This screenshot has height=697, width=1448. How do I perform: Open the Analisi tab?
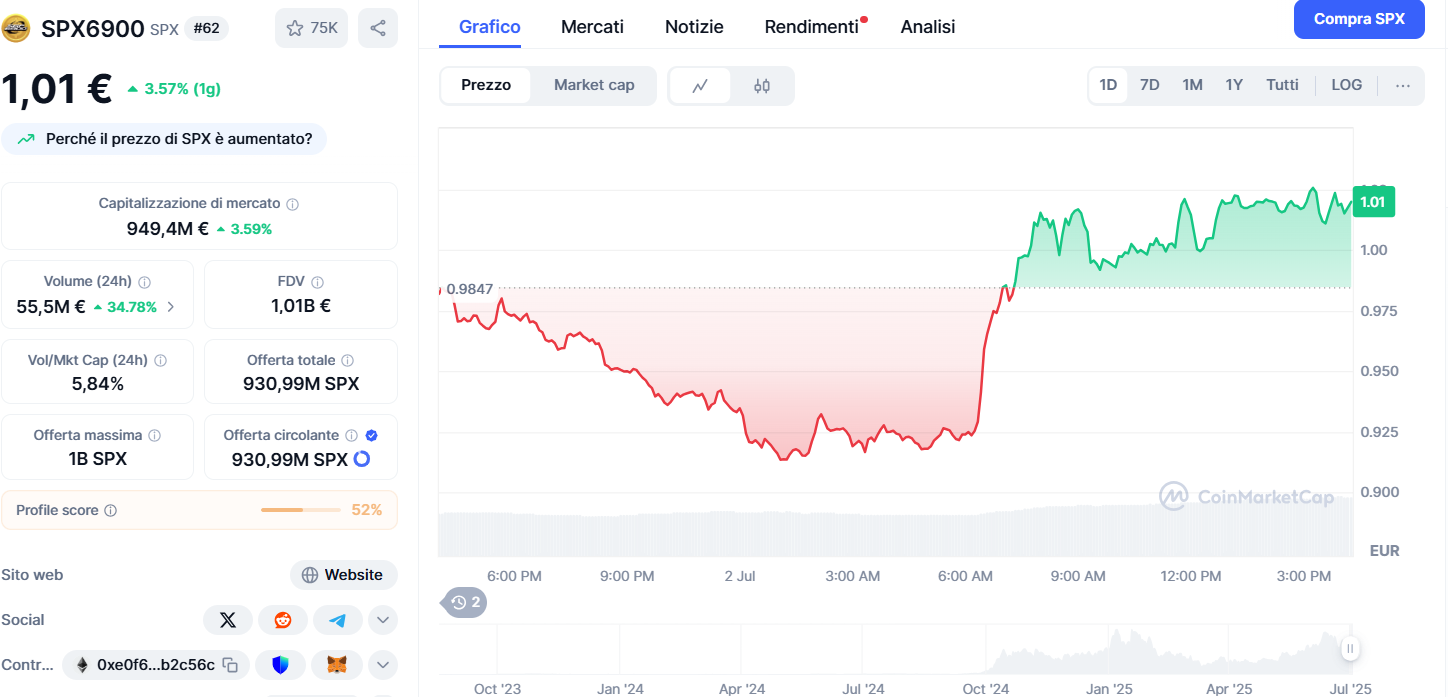pyautogui.click(x=928, y=27)
